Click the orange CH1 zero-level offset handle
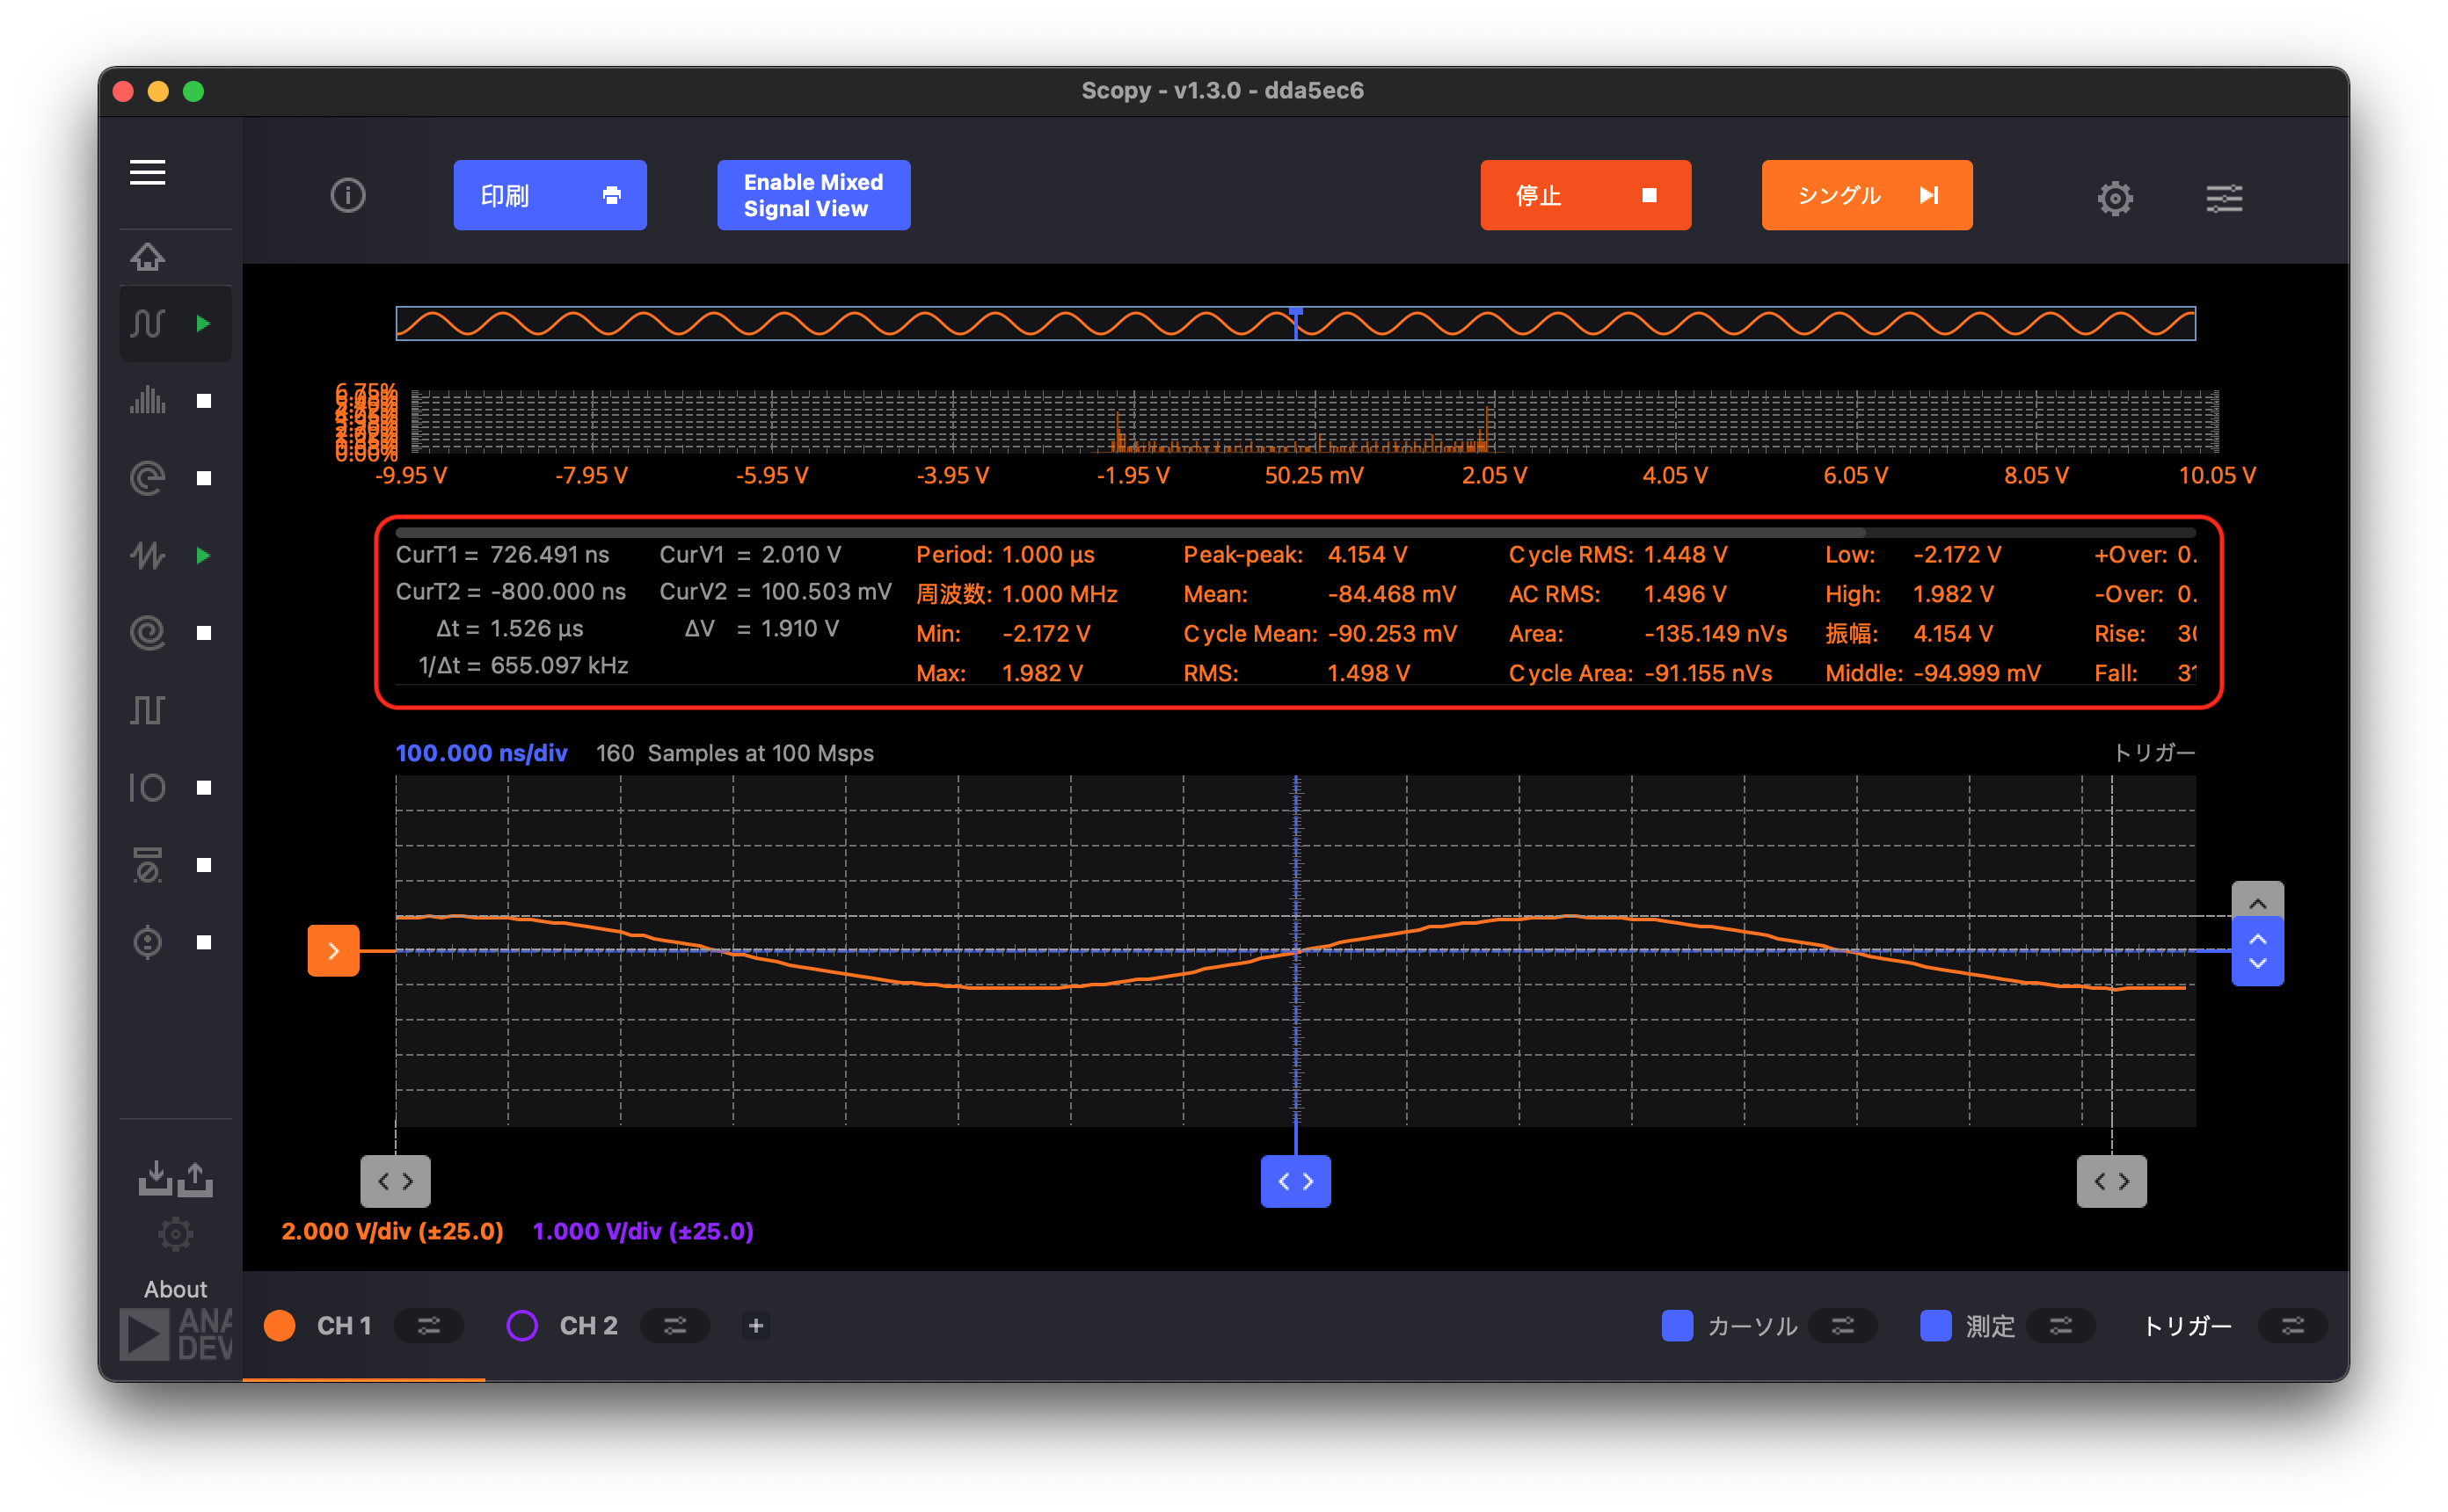Screen dimensions: 2448x1512 click(333, 950)
